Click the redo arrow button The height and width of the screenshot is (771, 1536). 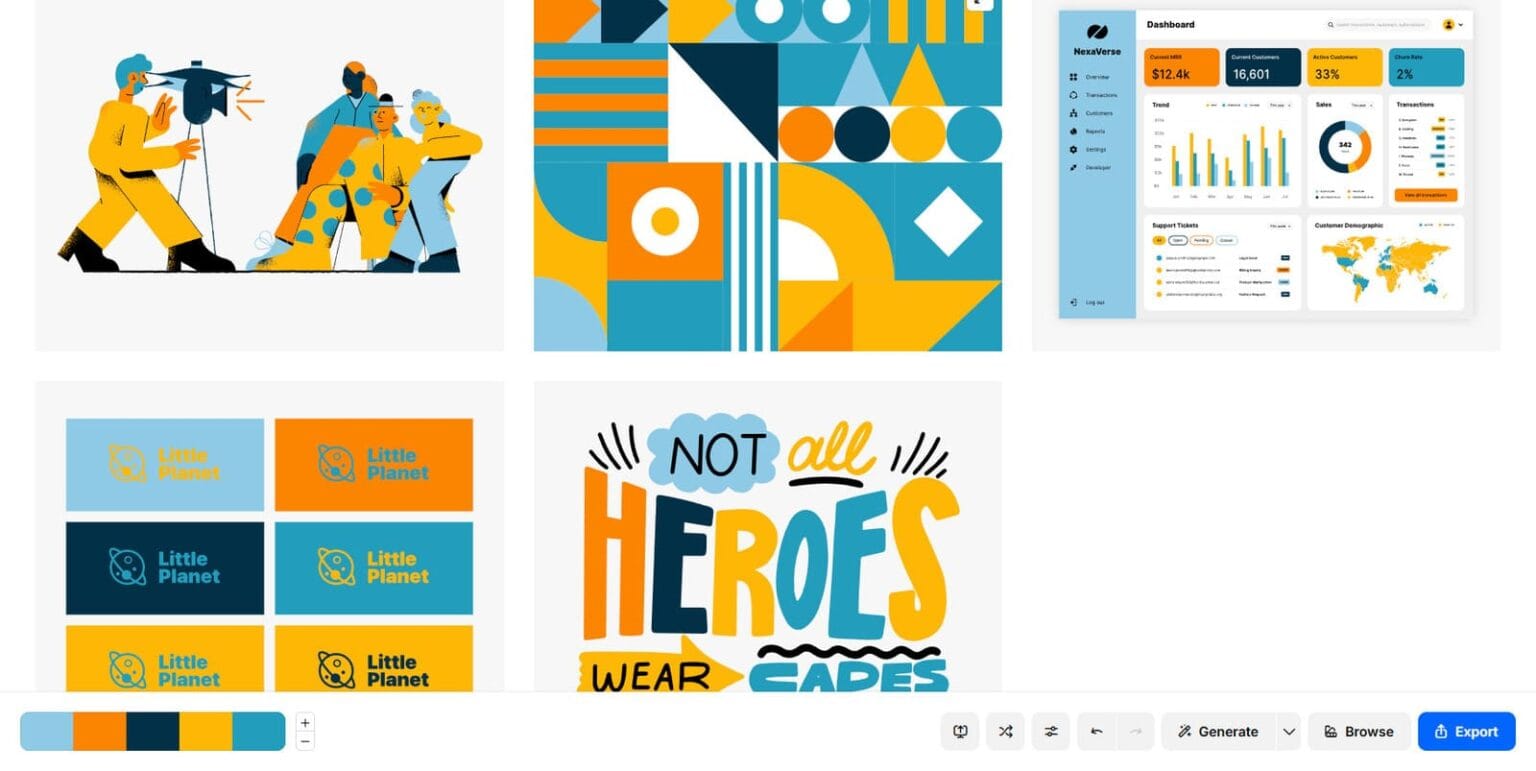point(1135,731)
